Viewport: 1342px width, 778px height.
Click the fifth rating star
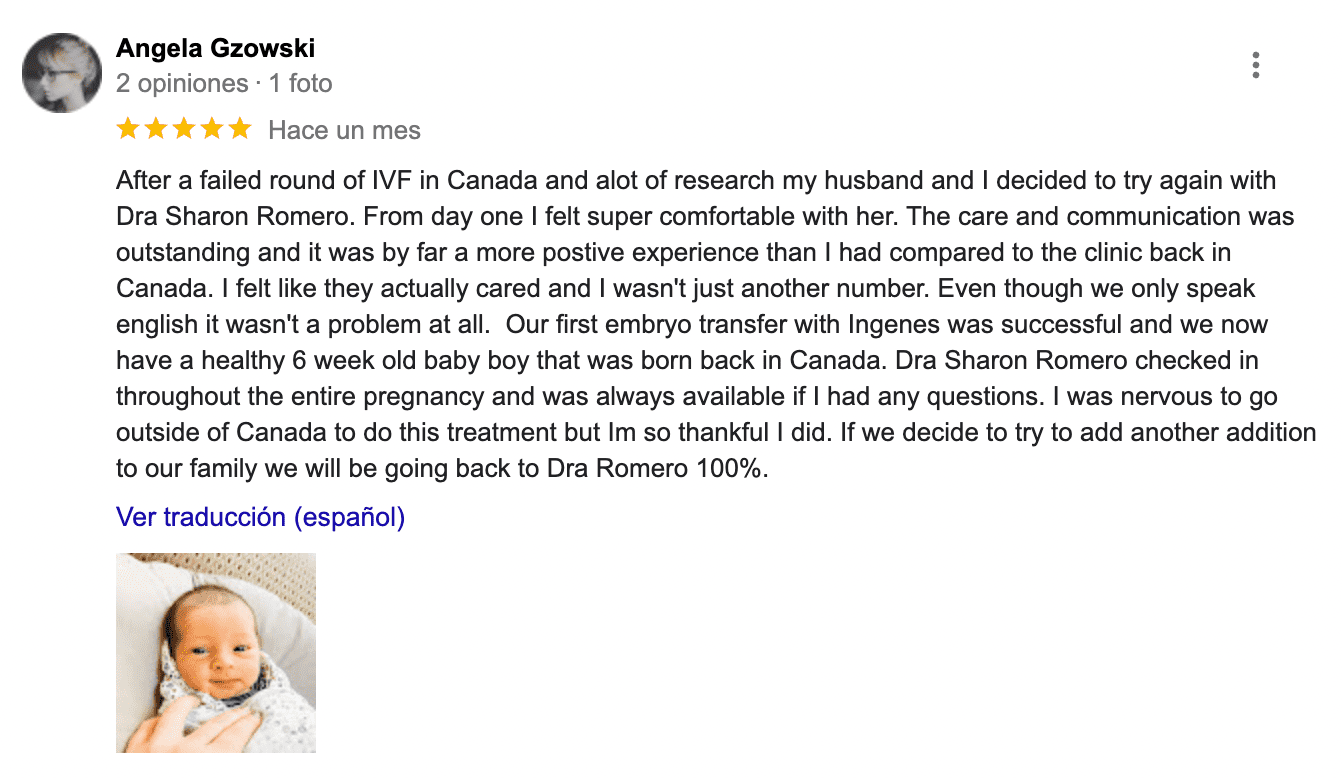click(239, 129)
